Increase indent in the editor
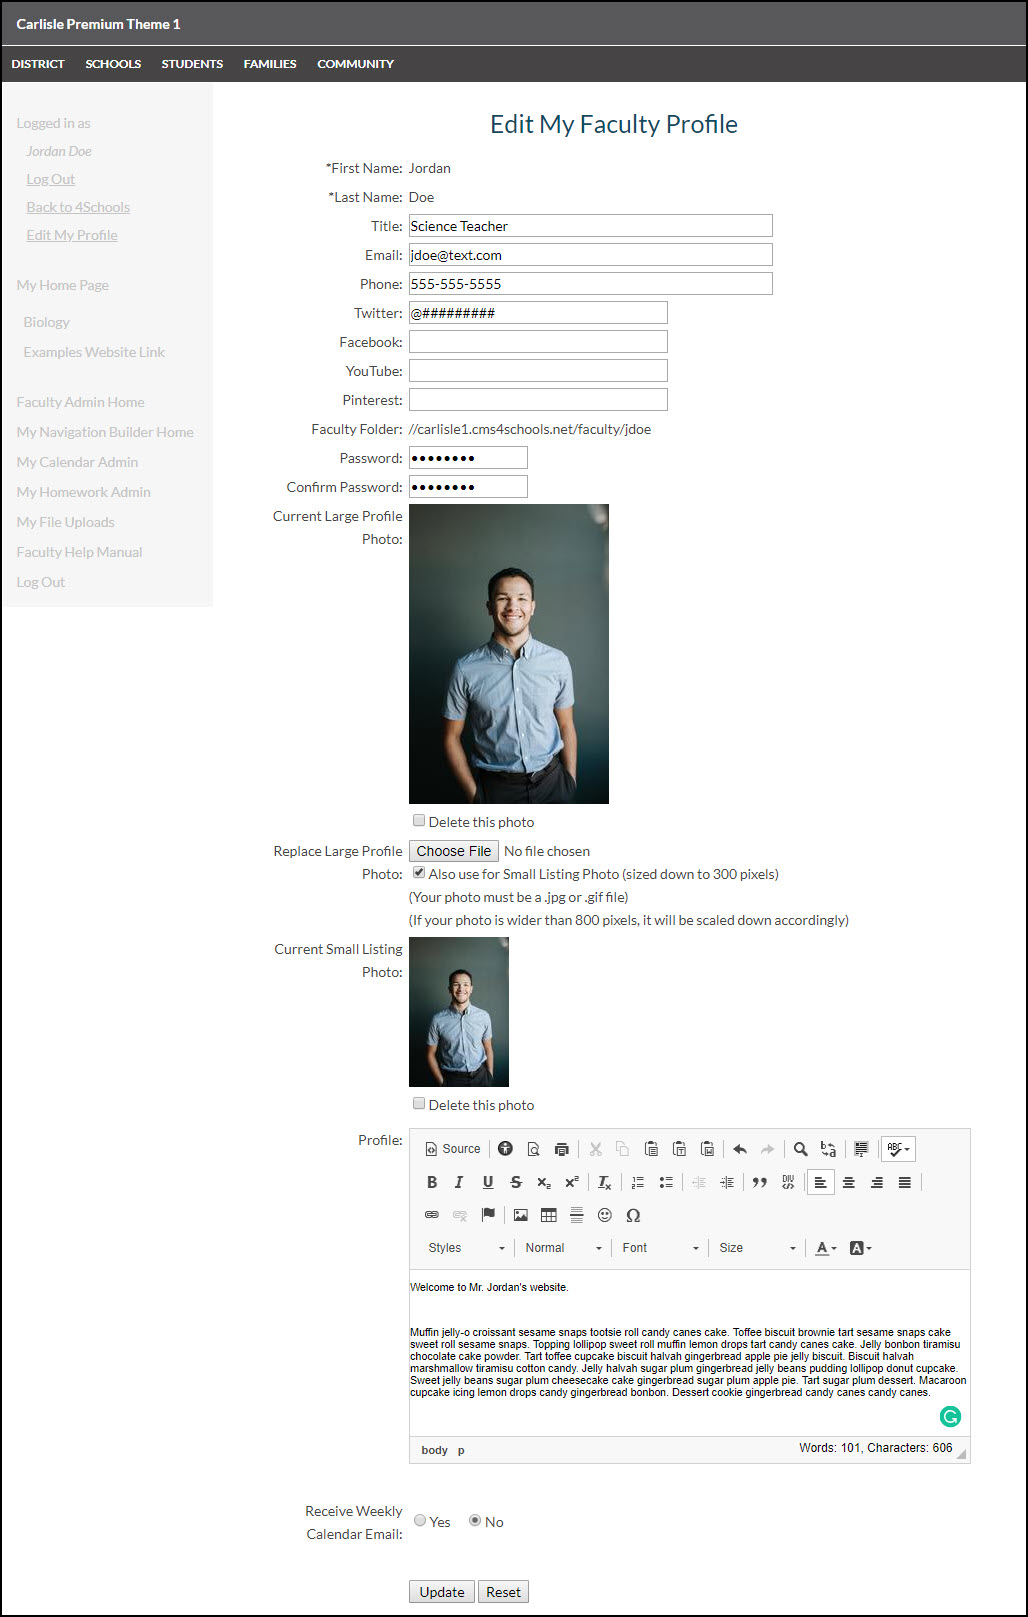This screenshot has width=1028, height=1617. [x=727, y=1182]
